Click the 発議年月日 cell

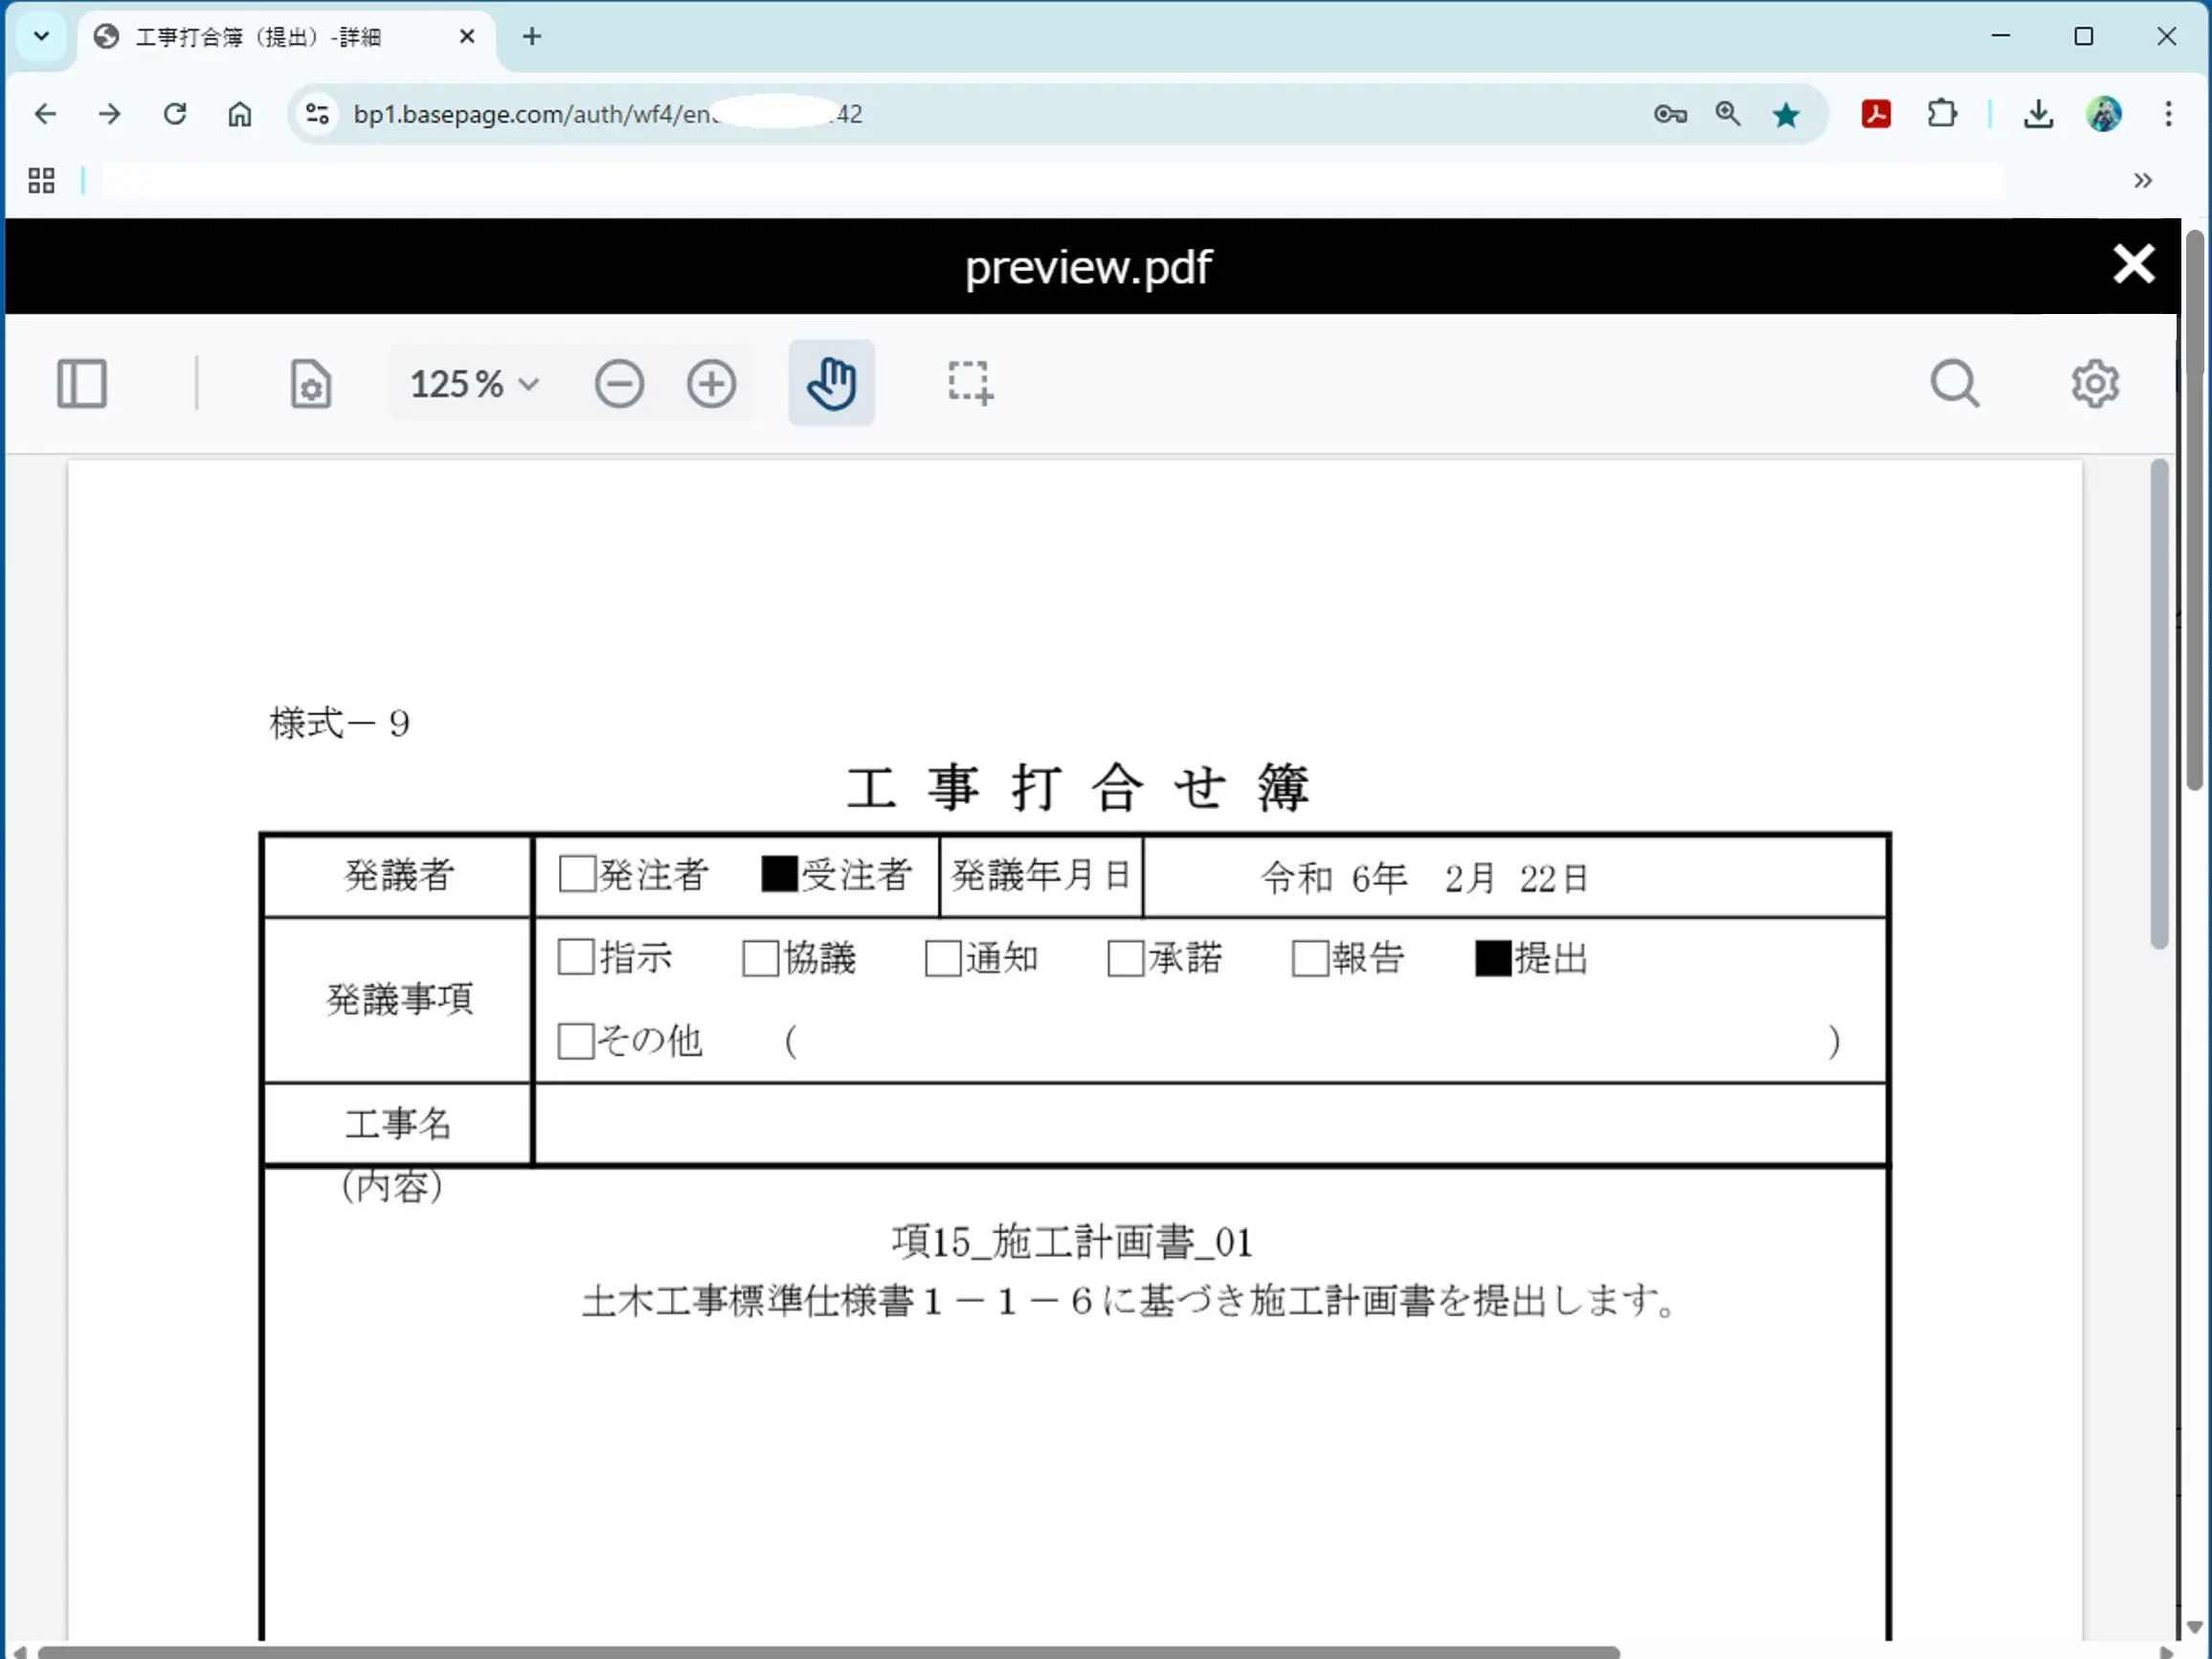[x=1041, y=876]
